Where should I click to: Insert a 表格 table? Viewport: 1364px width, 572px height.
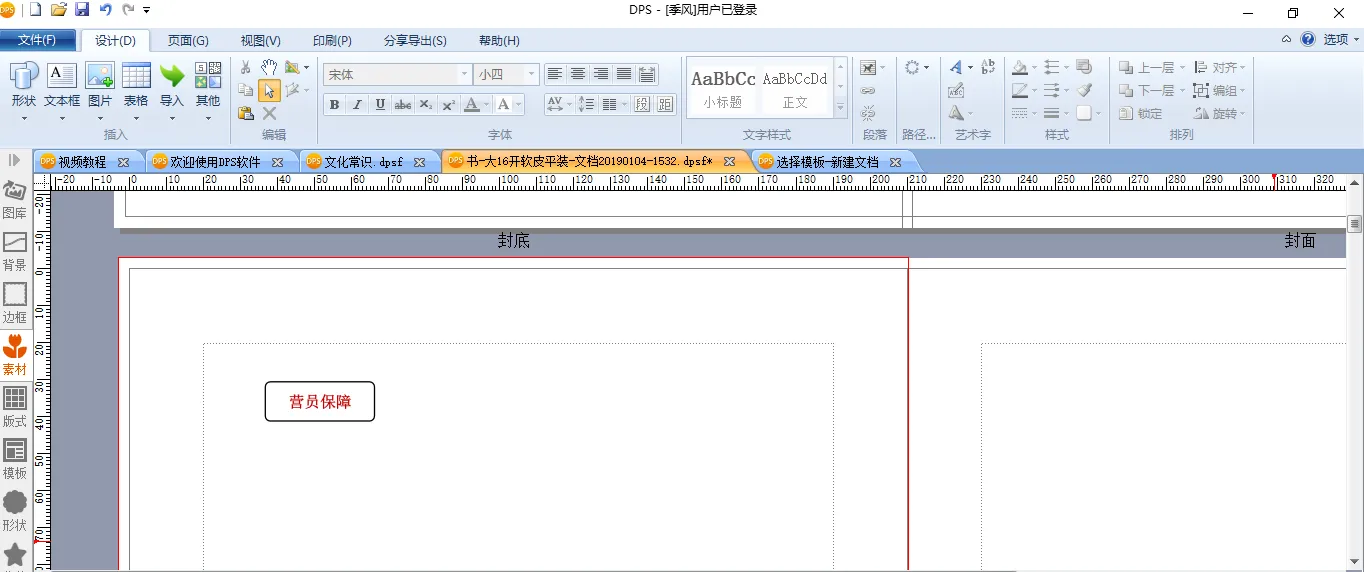click(136, 77)
